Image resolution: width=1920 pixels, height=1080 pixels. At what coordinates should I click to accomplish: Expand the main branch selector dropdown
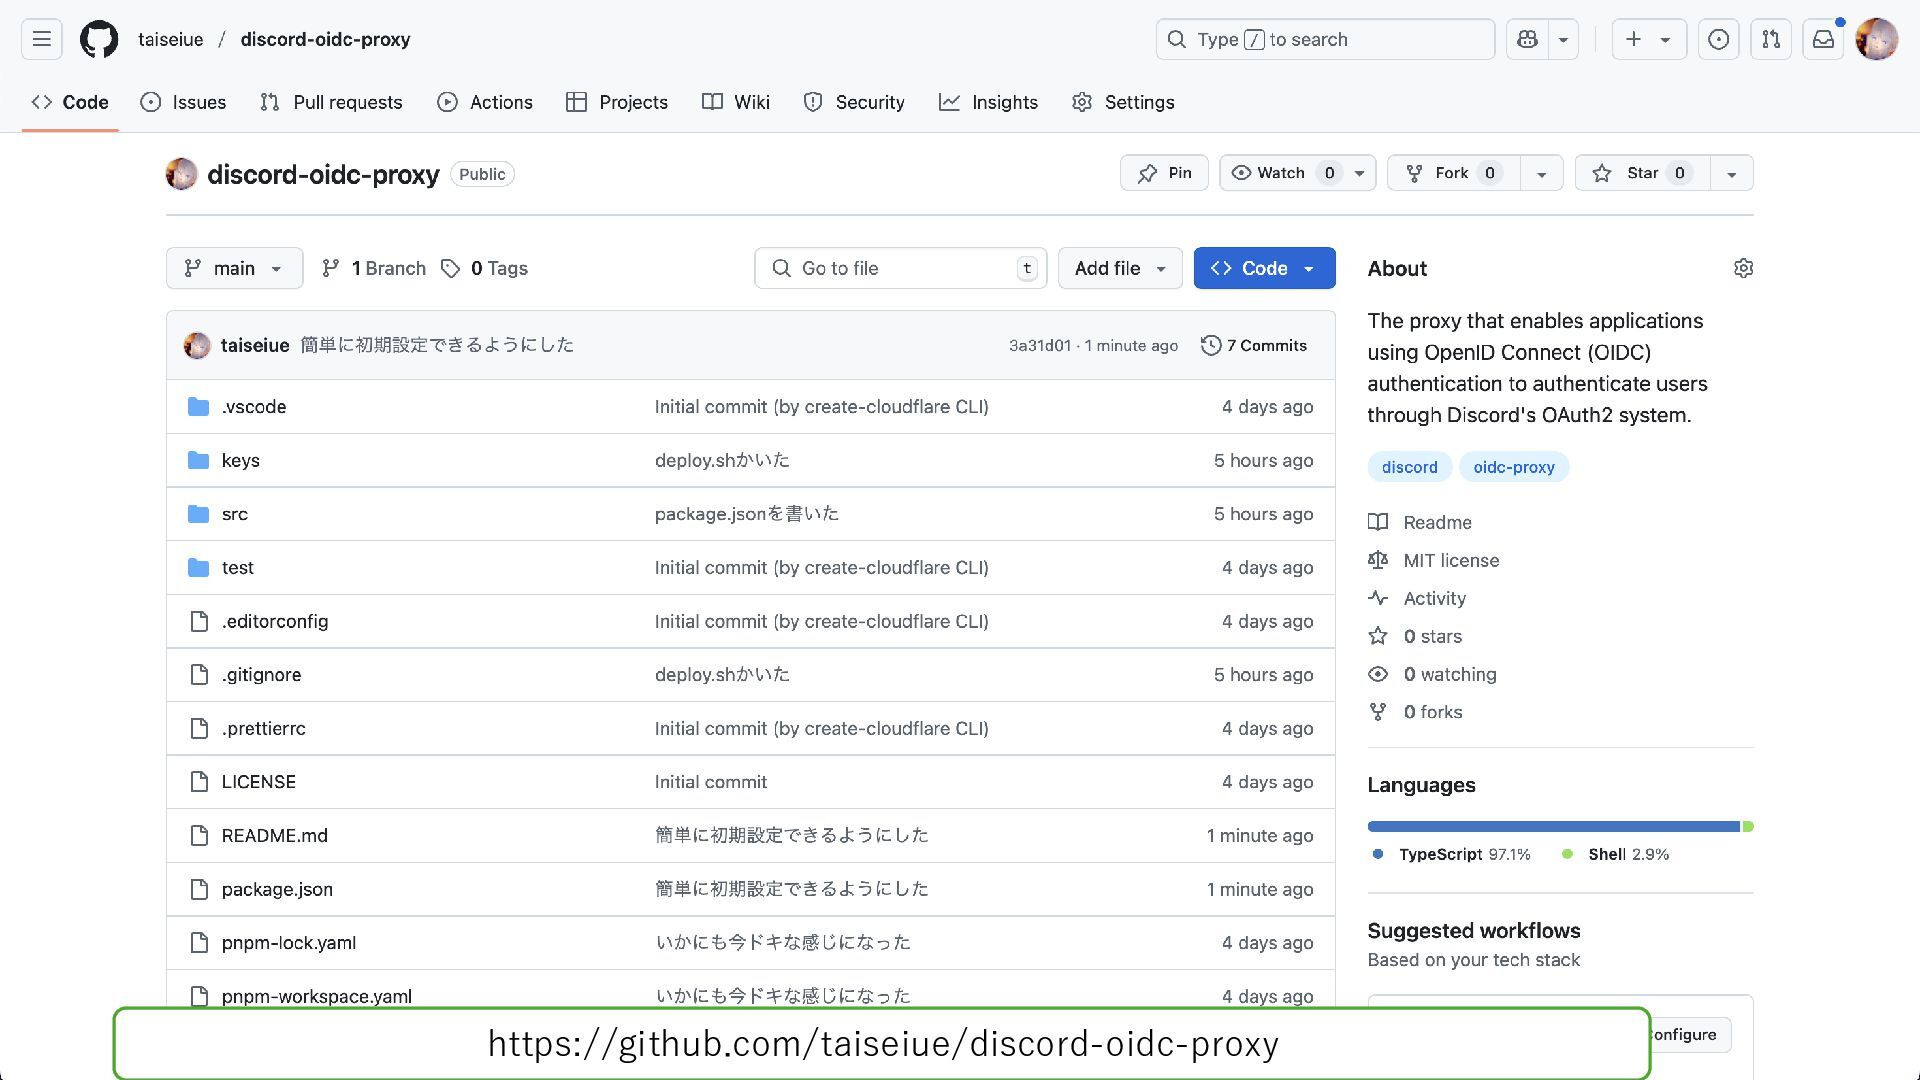[234, 268]
